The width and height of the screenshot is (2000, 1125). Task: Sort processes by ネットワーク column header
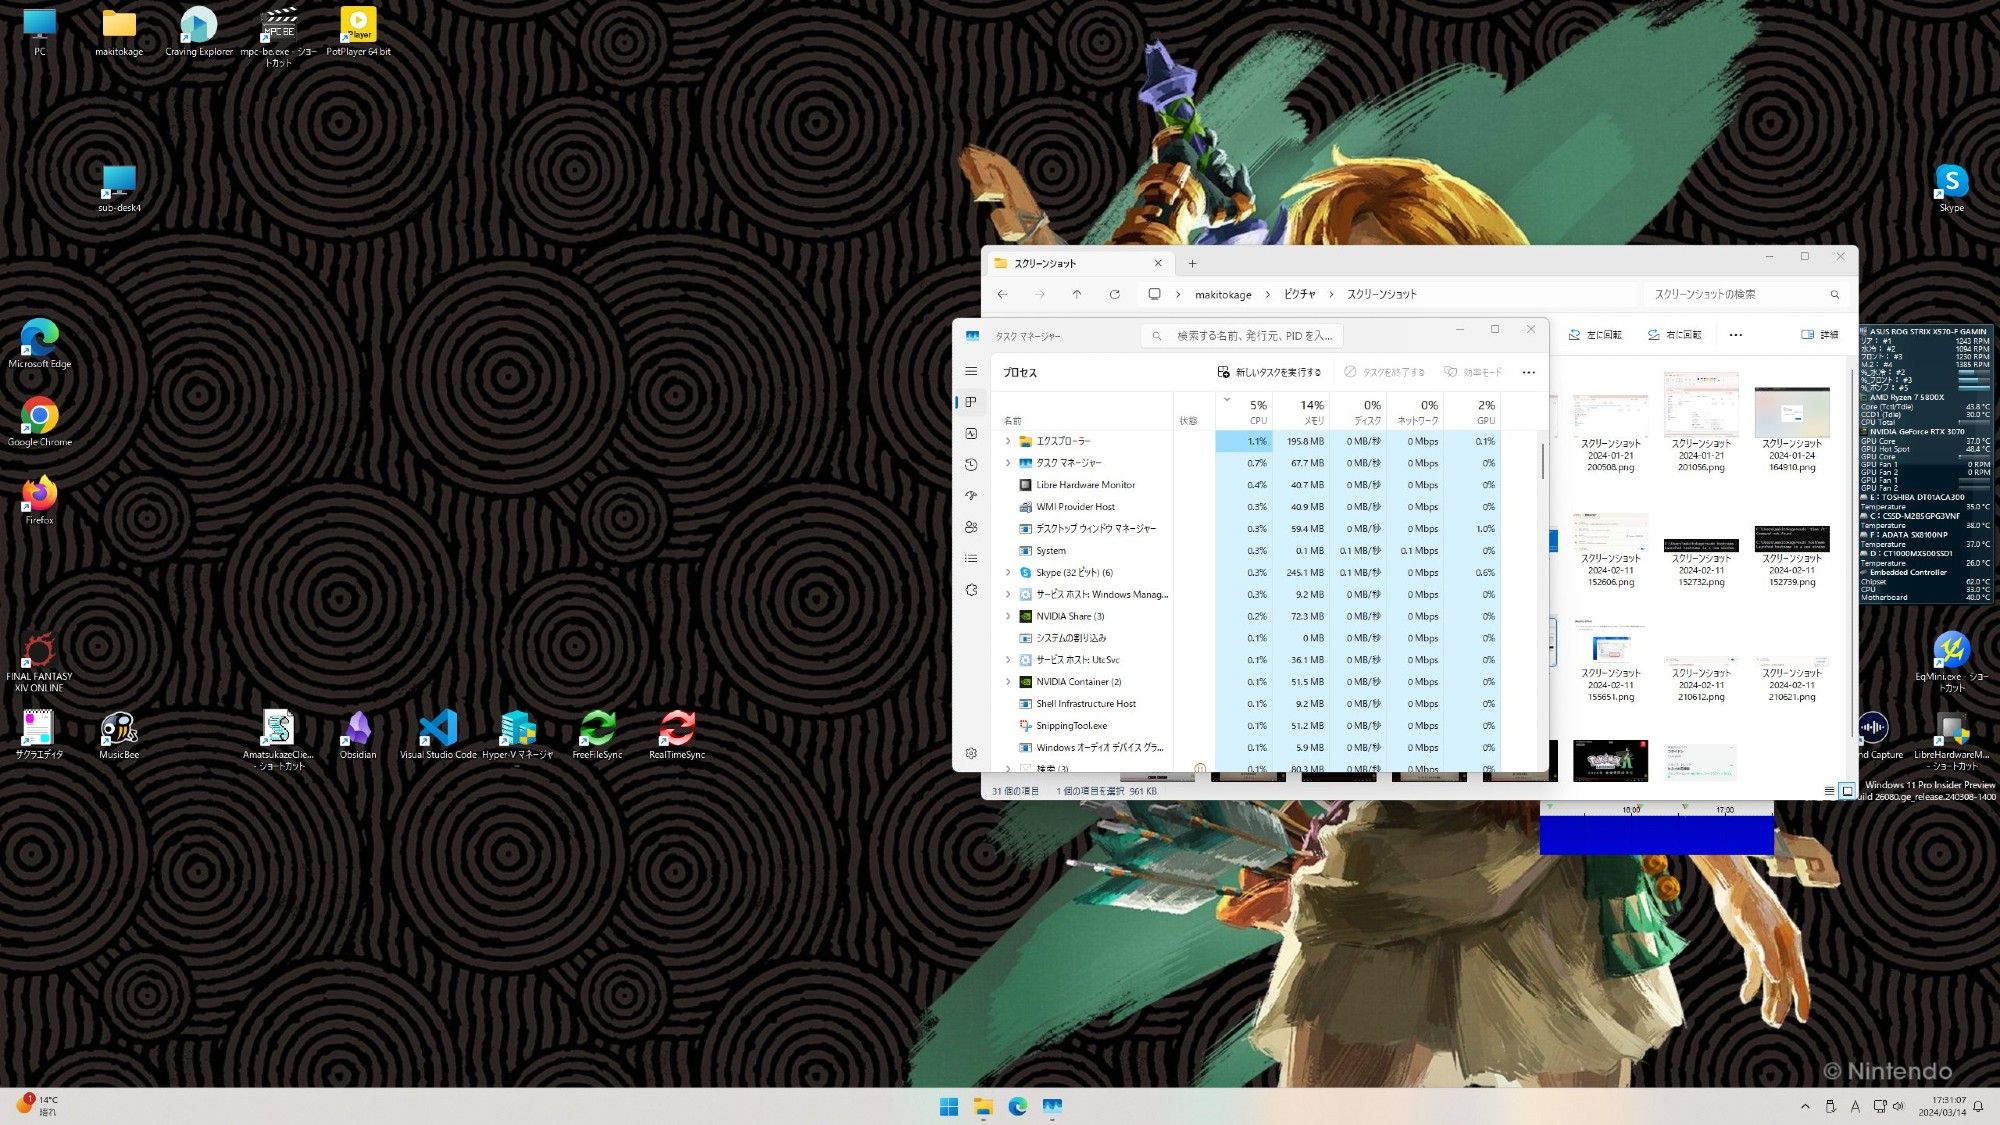(x=1415, y=412)
